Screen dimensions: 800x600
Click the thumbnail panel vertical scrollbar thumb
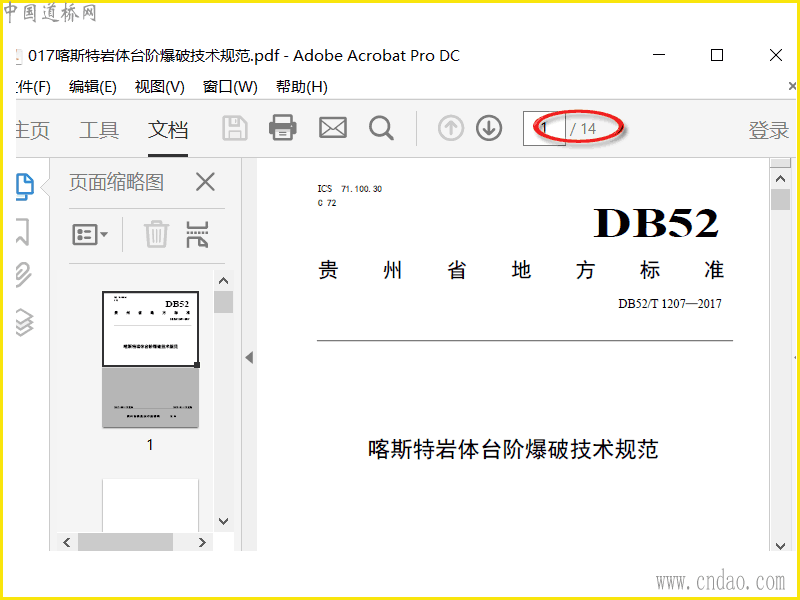pos(223,302)
